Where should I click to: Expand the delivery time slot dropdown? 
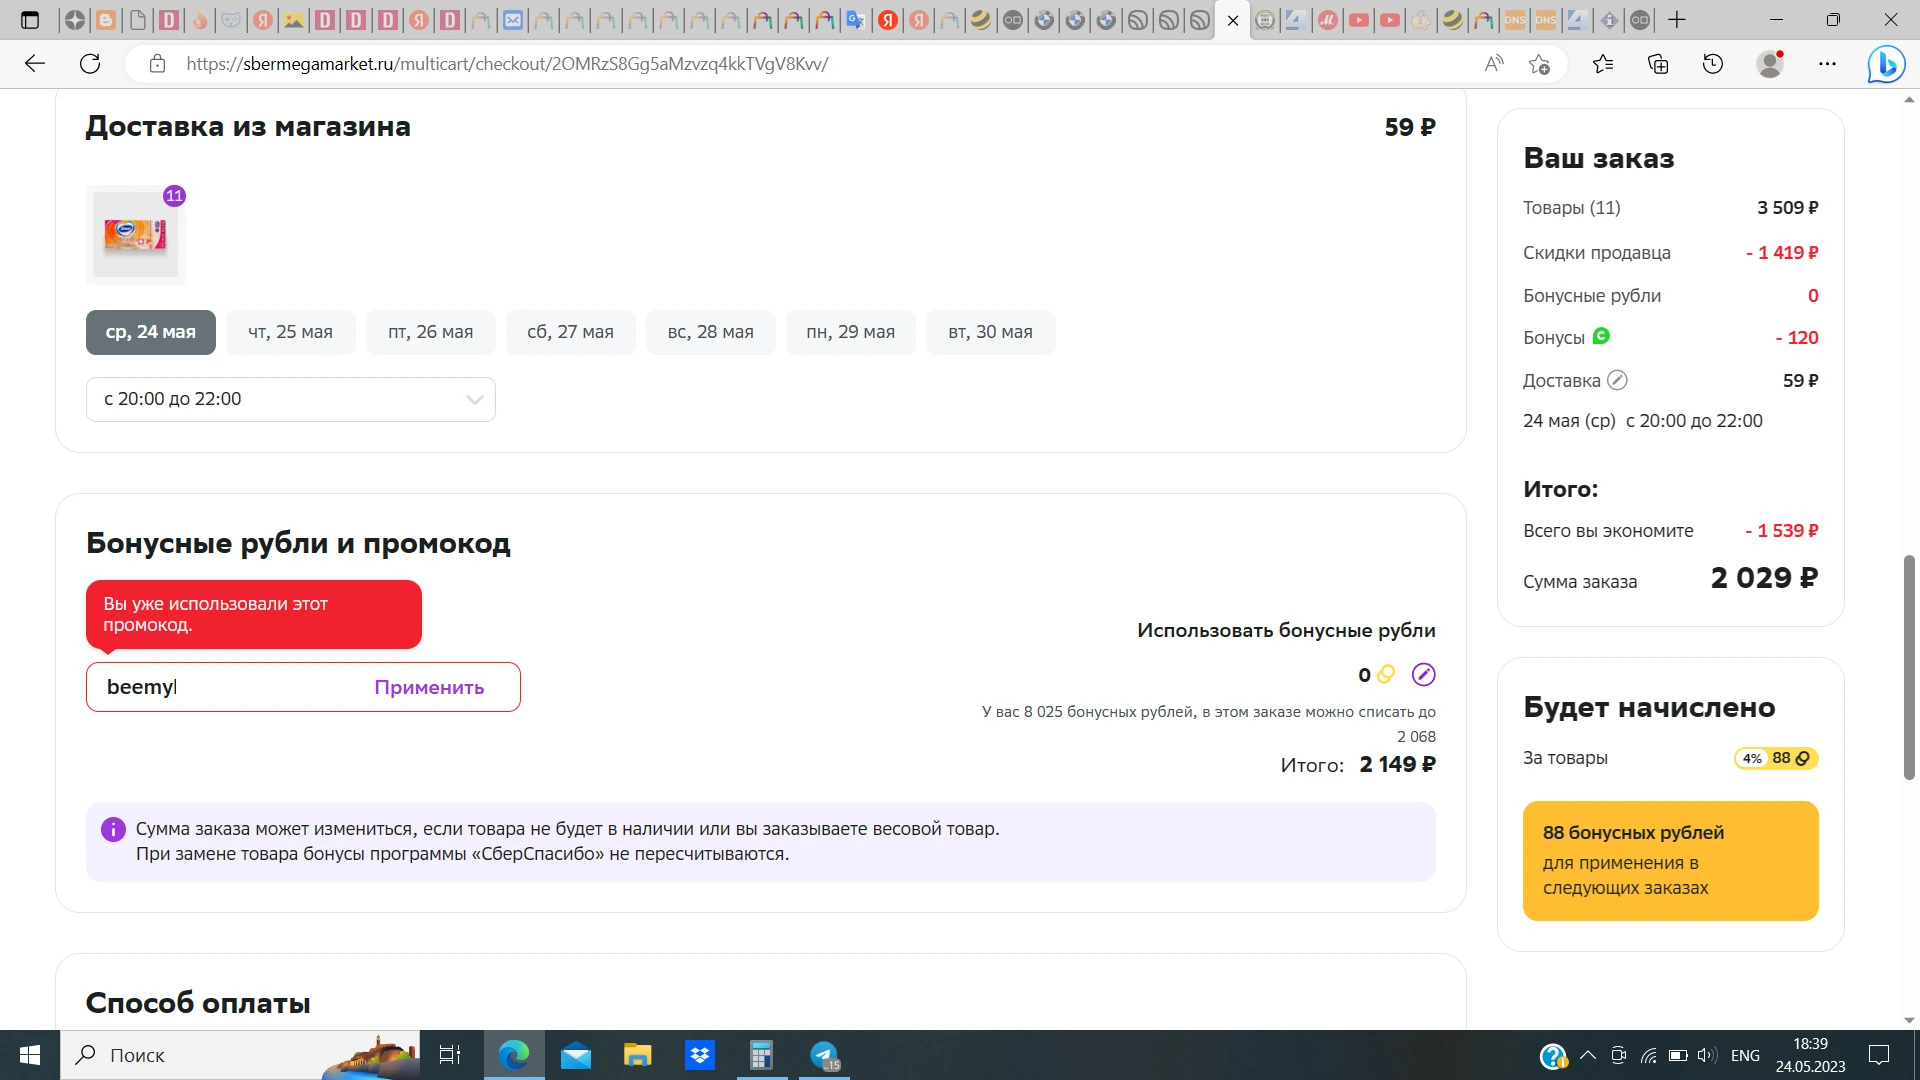tap(291, 399)
